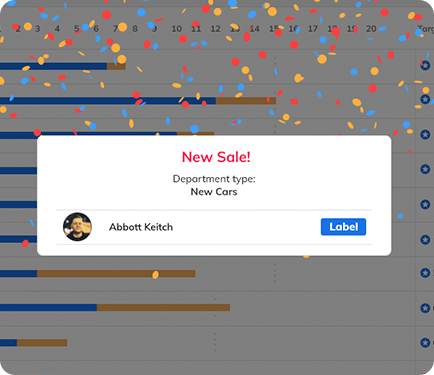Click the target star in the fifth row
434x375 pixels.
click(x=425, y=204)
